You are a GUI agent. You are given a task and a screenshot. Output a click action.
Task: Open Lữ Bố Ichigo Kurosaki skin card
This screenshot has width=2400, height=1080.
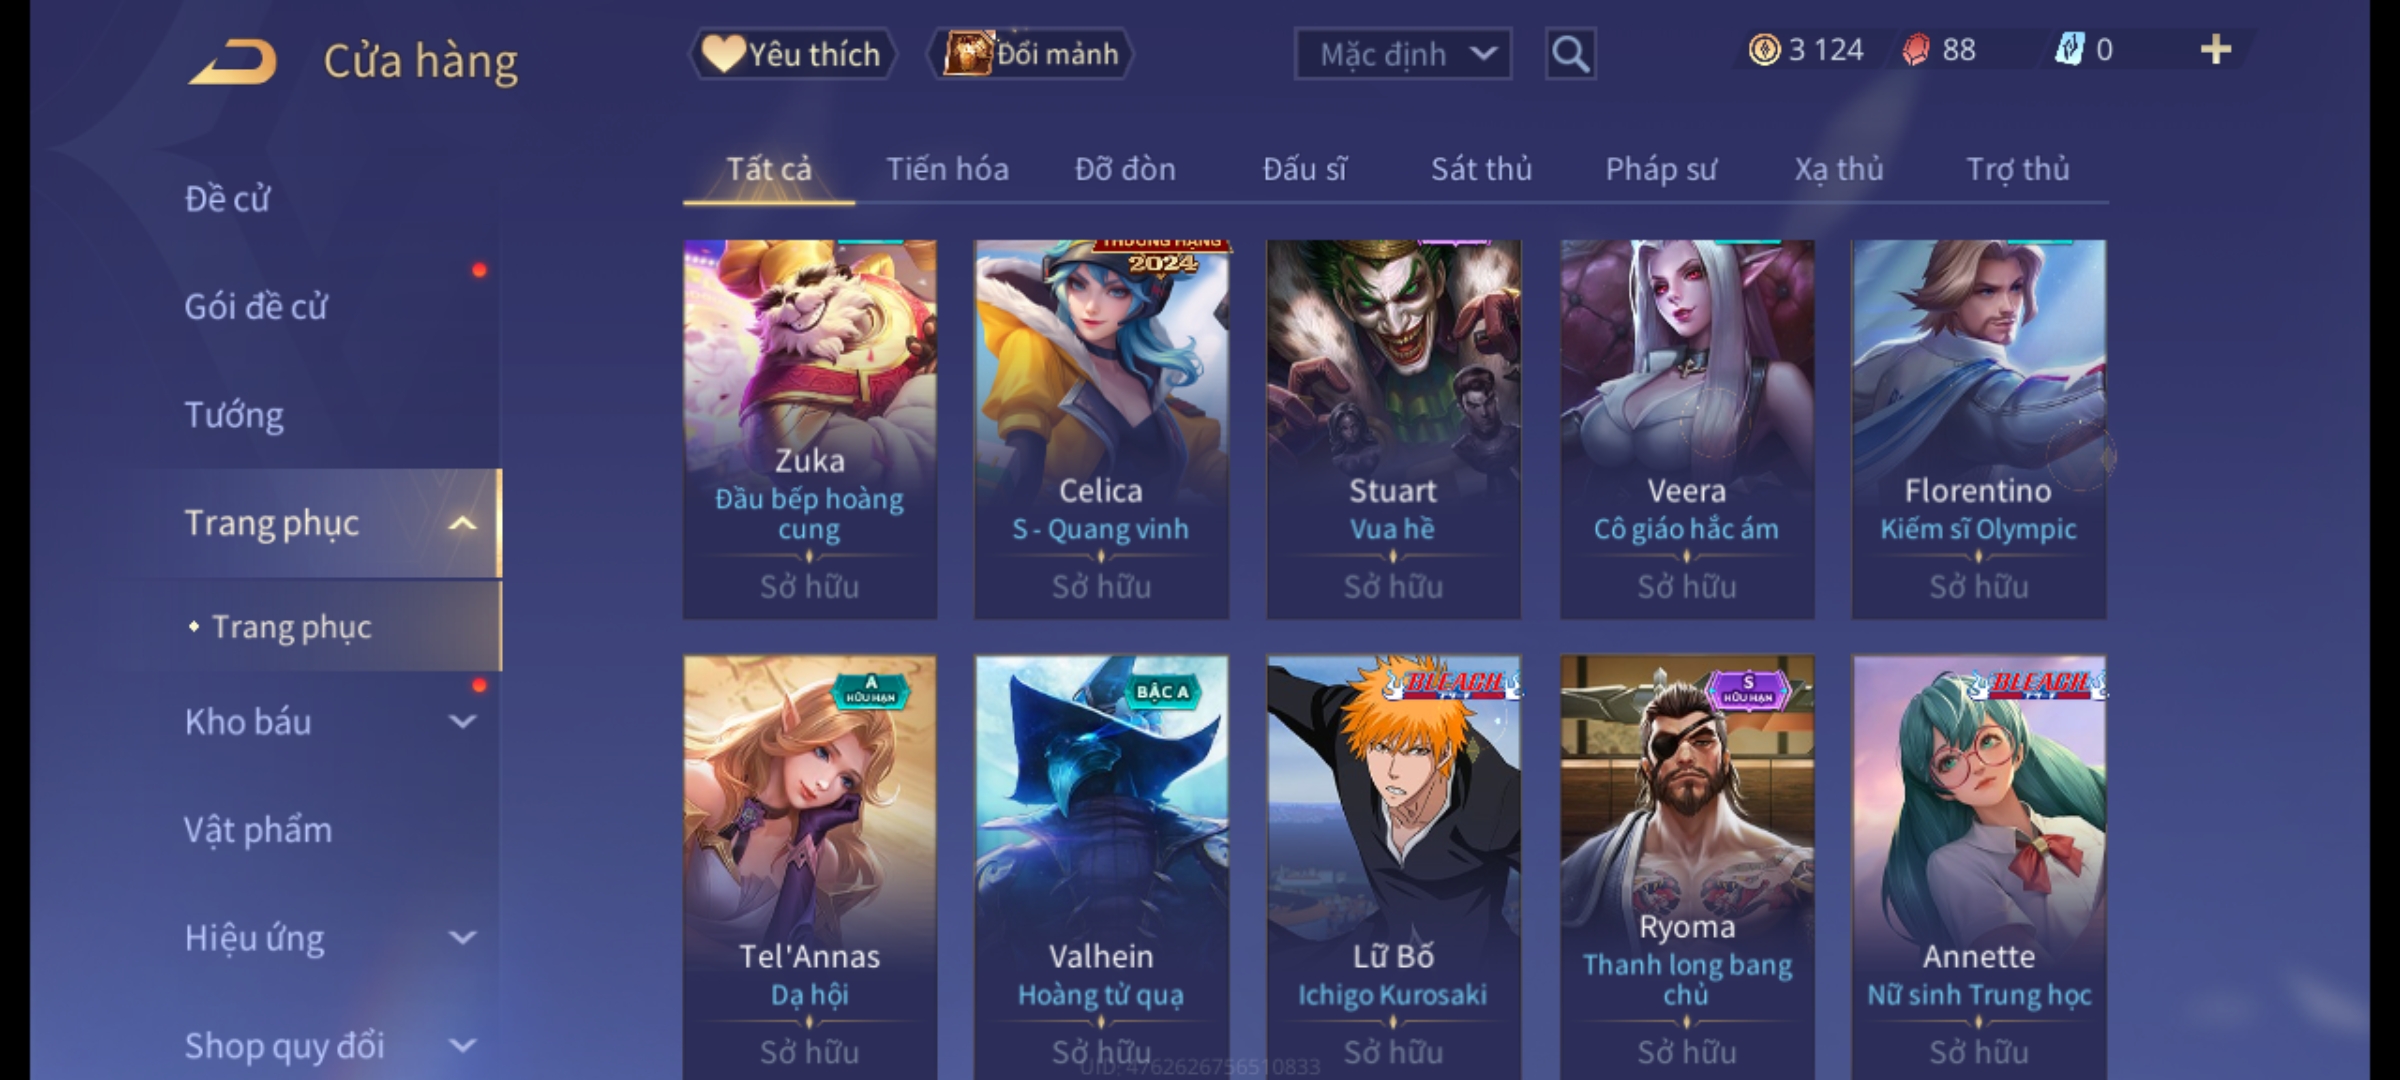1394,867
